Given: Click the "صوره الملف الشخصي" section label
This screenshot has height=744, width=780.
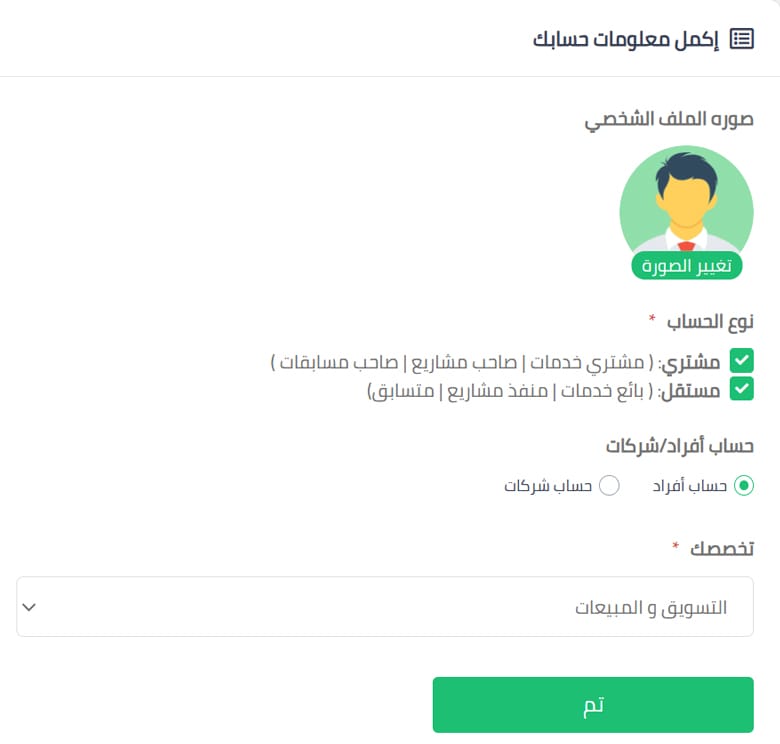Looking at the screenshot, I should (x=669, y=121).
